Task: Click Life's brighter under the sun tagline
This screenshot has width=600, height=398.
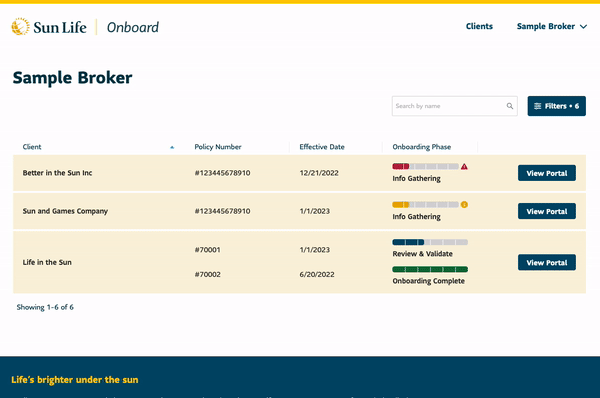Action: 75,380
